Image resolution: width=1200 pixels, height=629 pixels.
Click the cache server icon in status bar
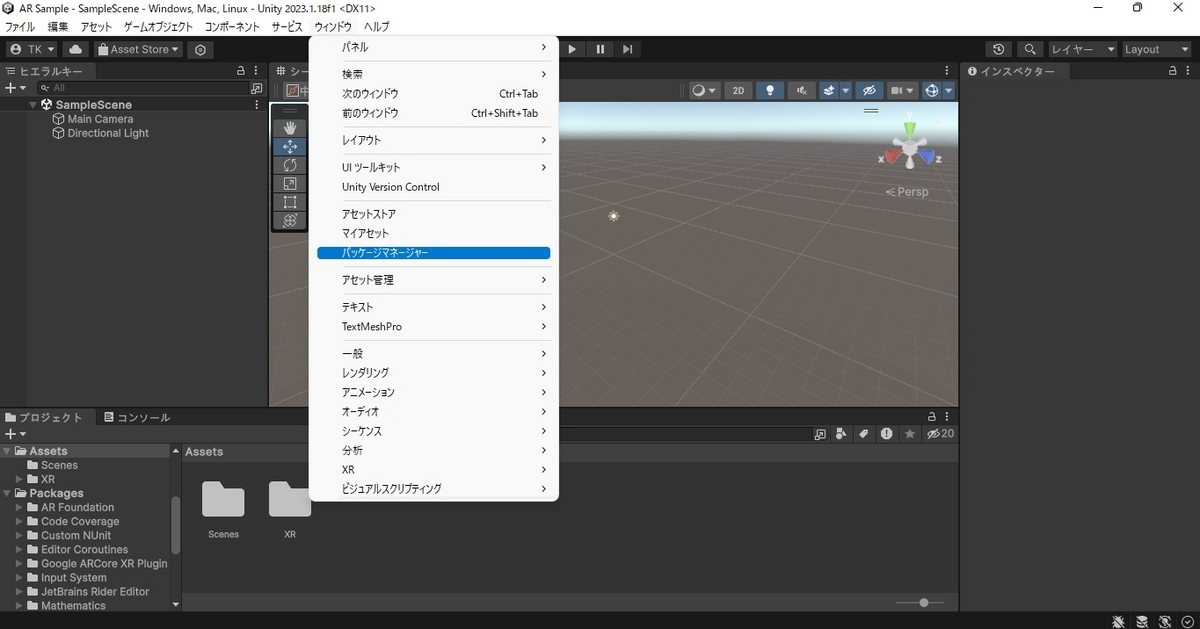pyautogui.click(x=1142, y=621)
